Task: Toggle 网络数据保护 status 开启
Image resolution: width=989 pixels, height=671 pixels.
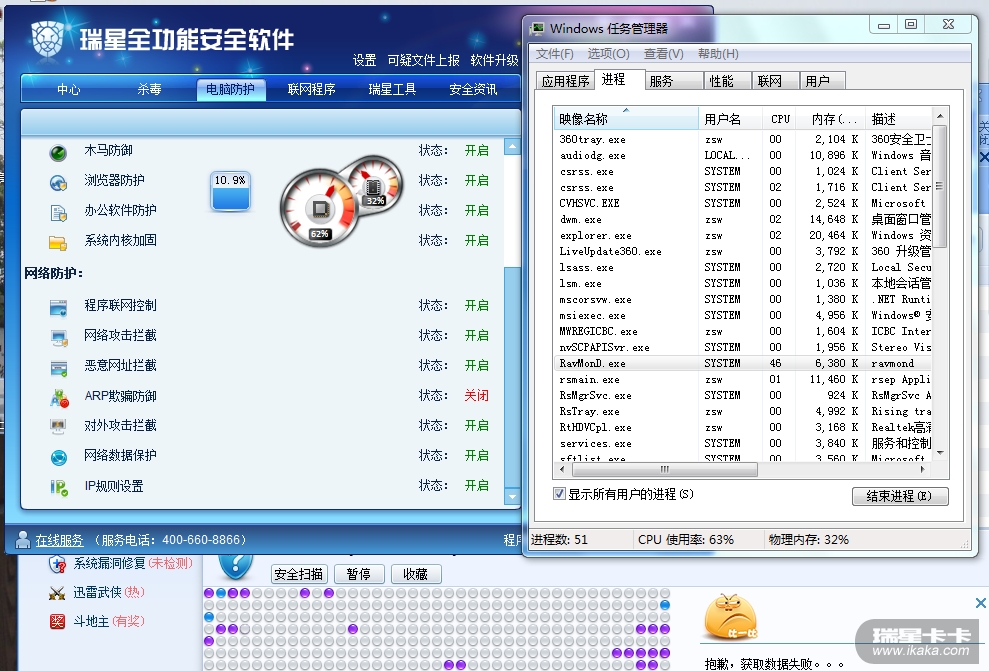Action: click(x=476, y=455)
